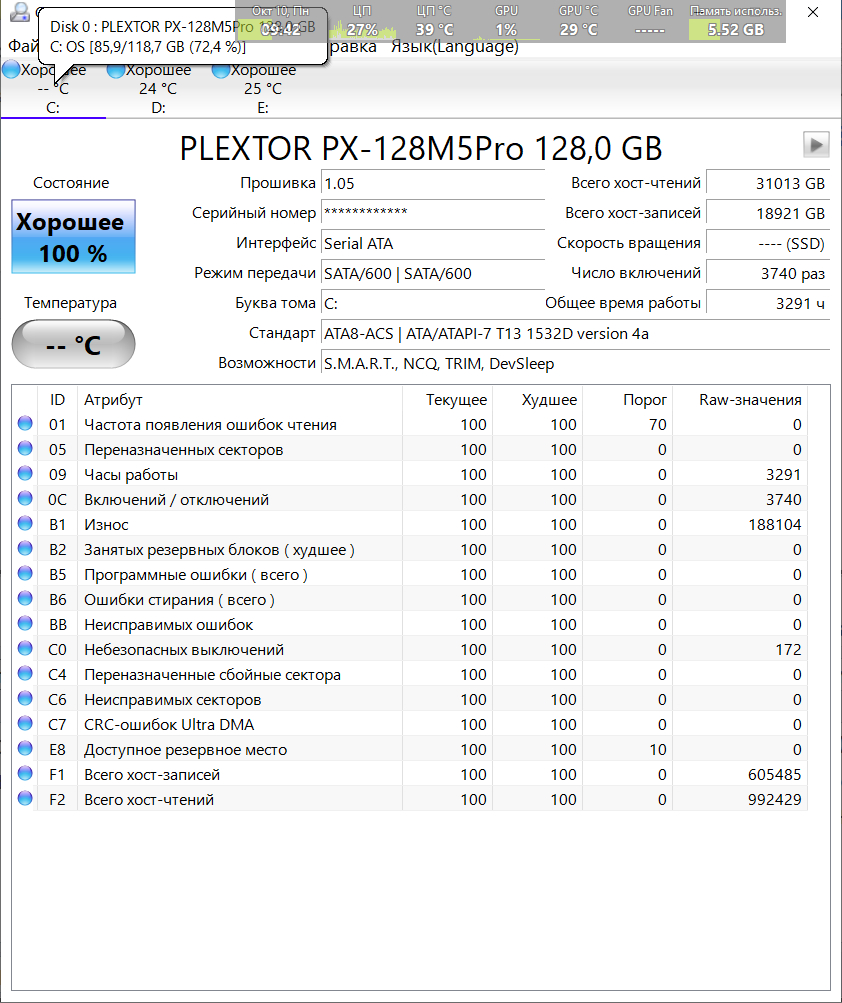Click the GPU °C 29 °C overlay widget
842x1003 pixels.
pos(578,22)
